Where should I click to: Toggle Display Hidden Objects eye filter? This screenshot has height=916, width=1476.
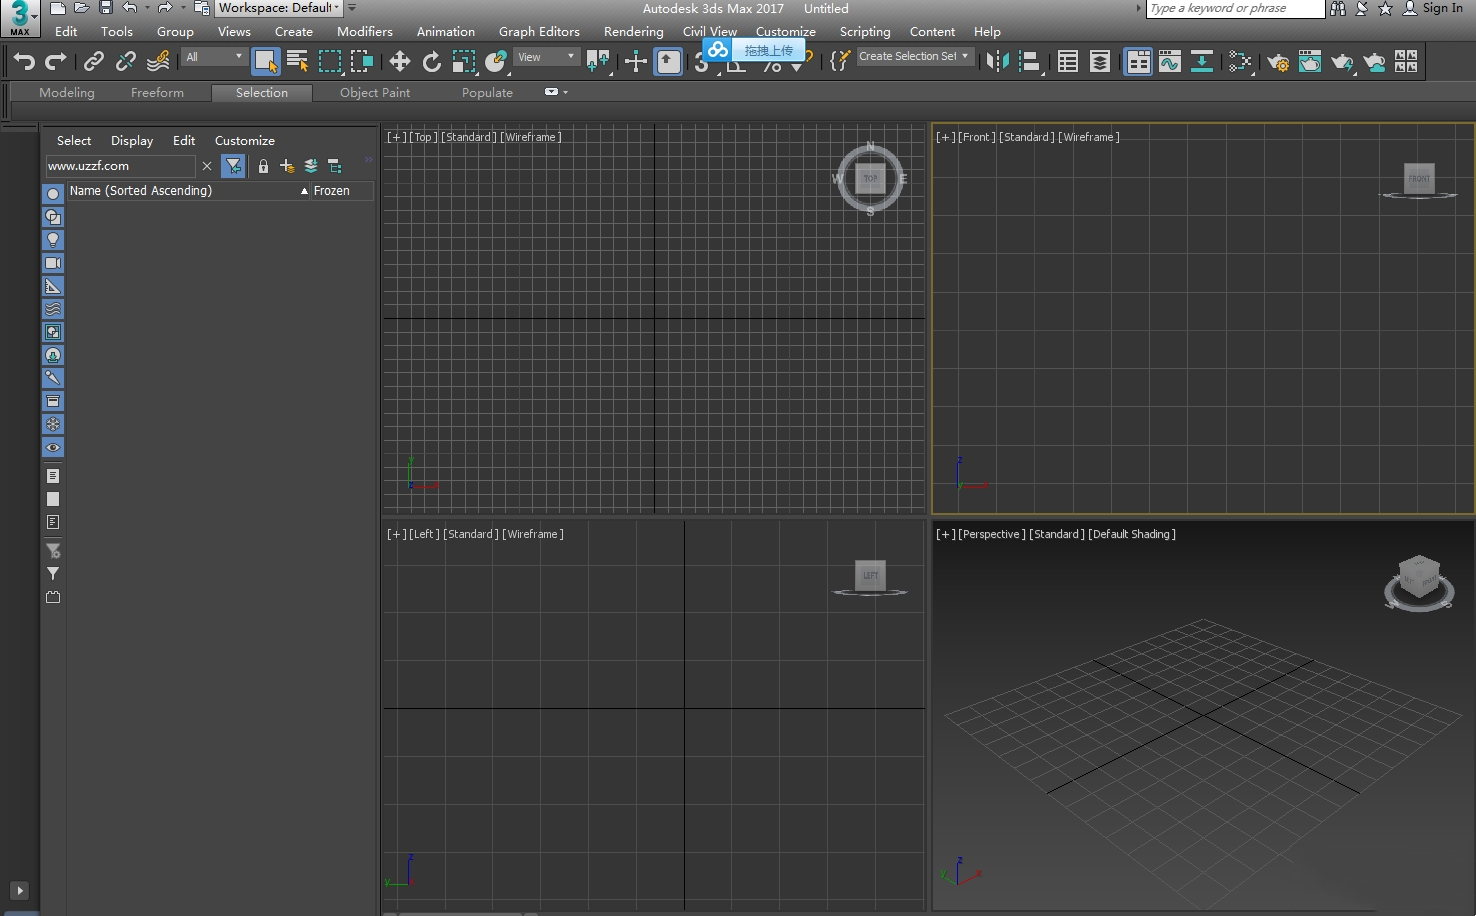(x=53, y=447)
